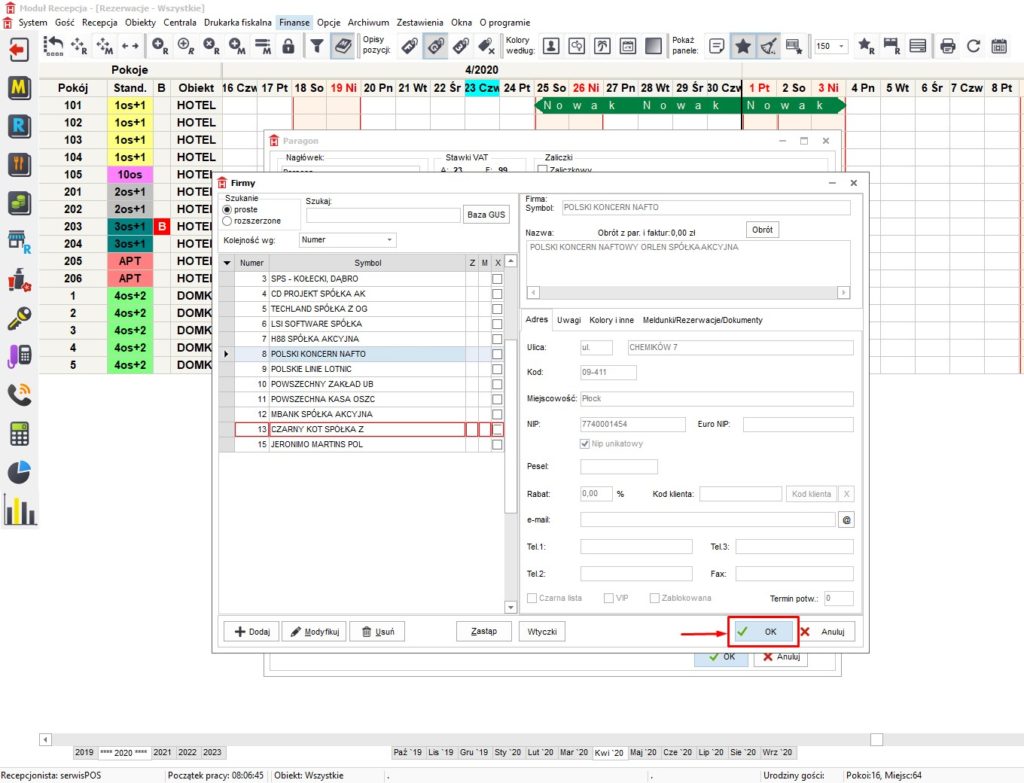The height and width of the screenshot is (783, 1024).
Task: Select the 'rozszerzone' search radio button
Action: [x=227, y=220]
